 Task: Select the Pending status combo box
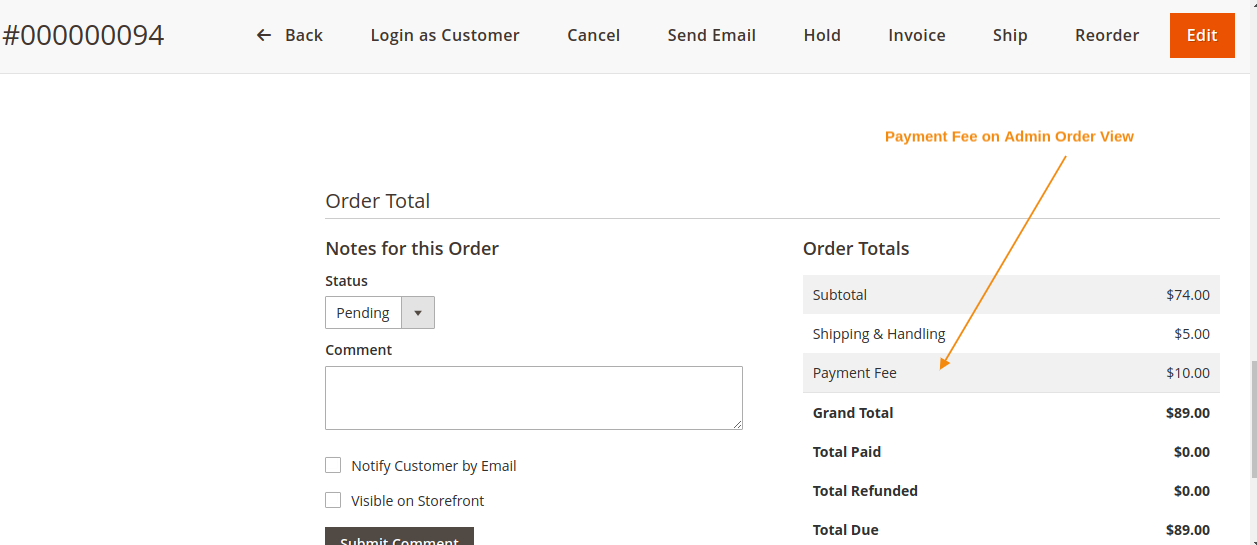pos(364,313)
